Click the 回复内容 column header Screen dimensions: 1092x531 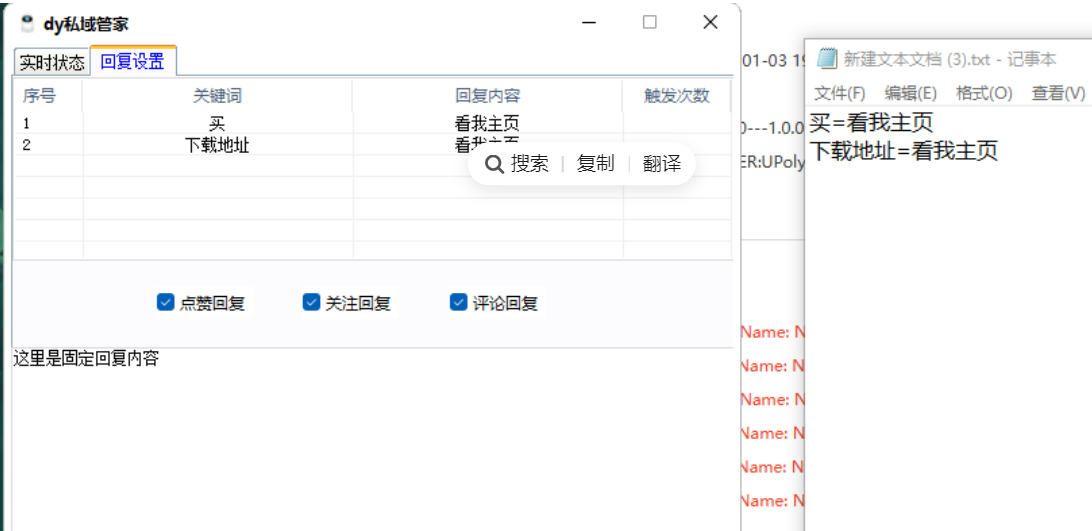[x=487, y=96]
